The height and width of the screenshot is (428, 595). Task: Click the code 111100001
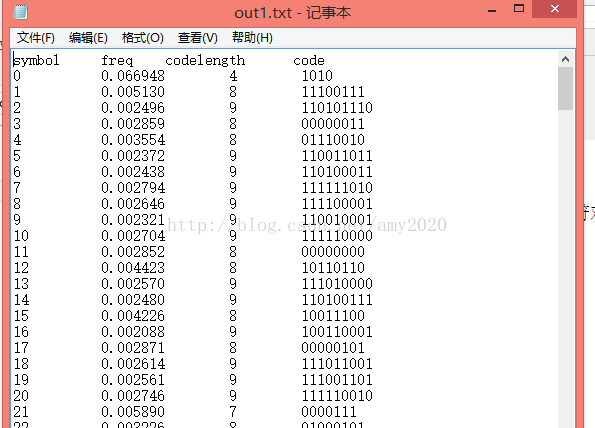point(337,204)
